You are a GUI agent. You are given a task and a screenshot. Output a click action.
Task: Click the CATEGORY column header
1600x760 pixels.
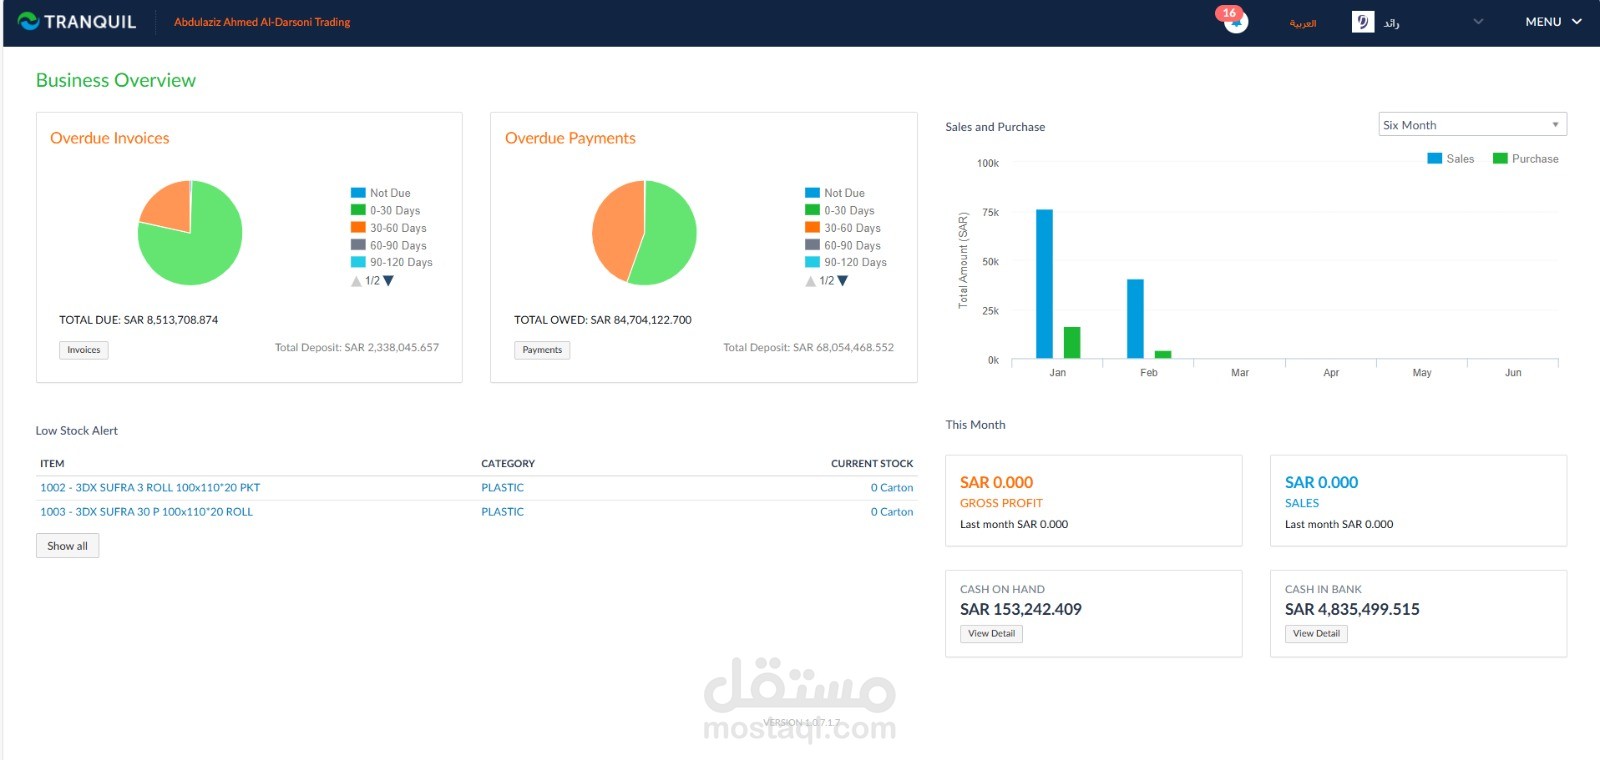point(508,464)
